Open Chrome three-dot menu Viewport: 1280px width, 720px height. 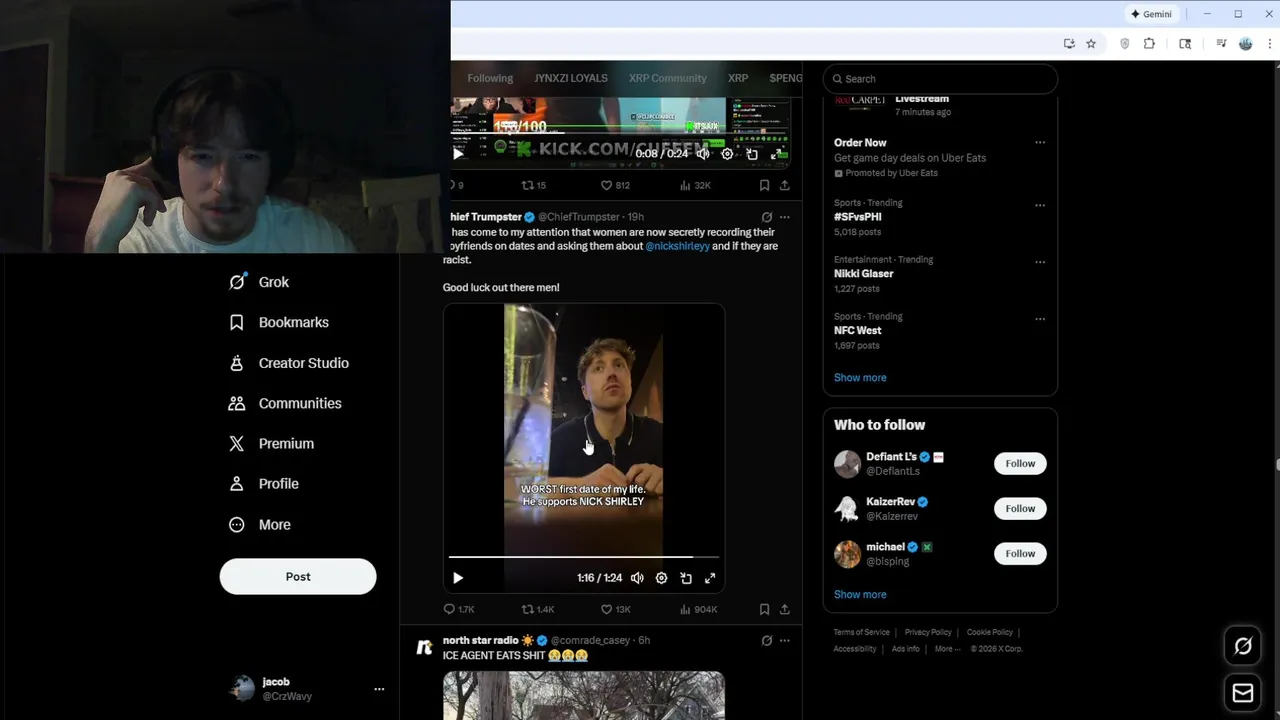click(1270, 44)
